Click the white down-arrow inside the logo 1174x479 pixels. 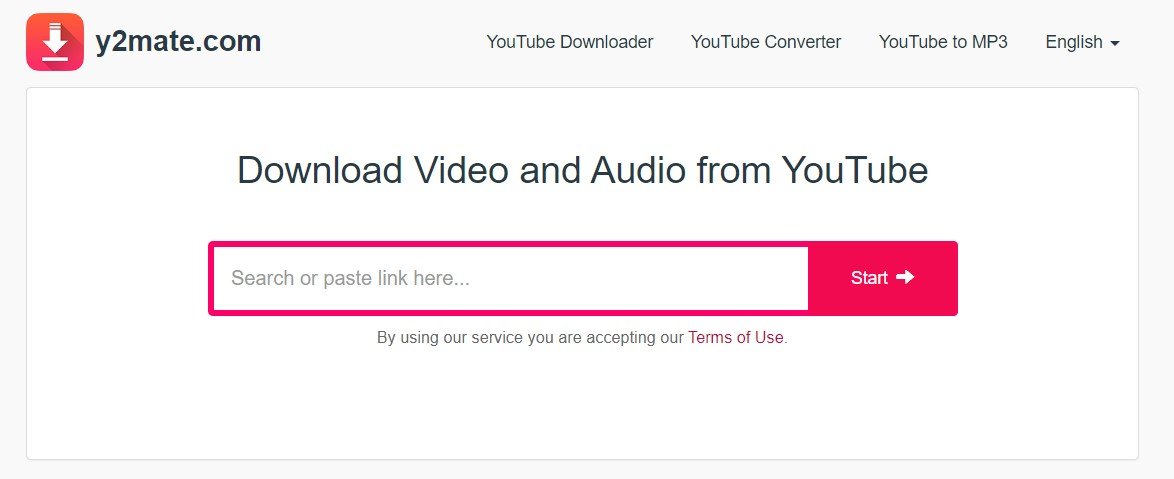coord(55,40)
